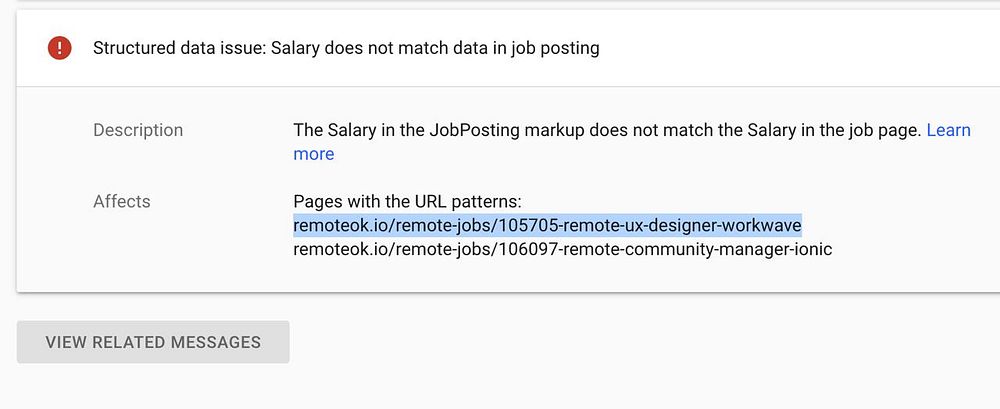Click the "Affects" field label
Image resolution: width=1000 pixels, height=409 pixels.
(122, 201)
